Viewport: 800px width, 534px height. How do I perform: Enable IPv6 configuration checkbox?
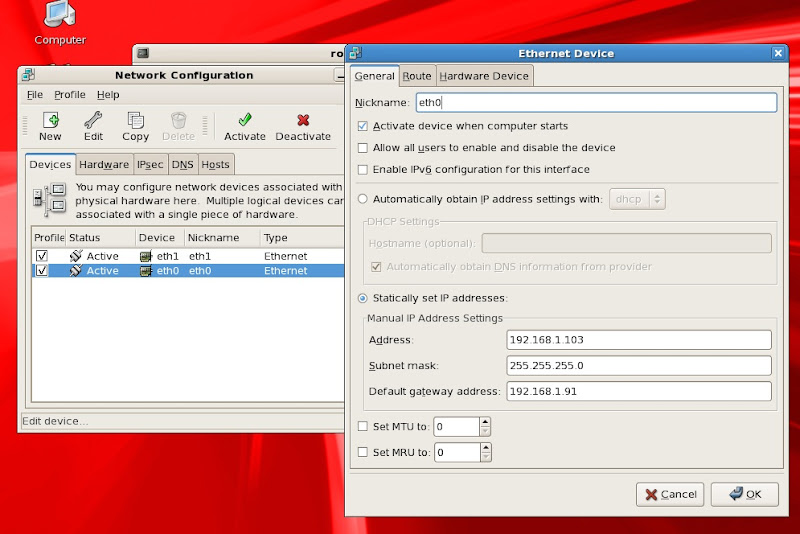click(363, 169)
